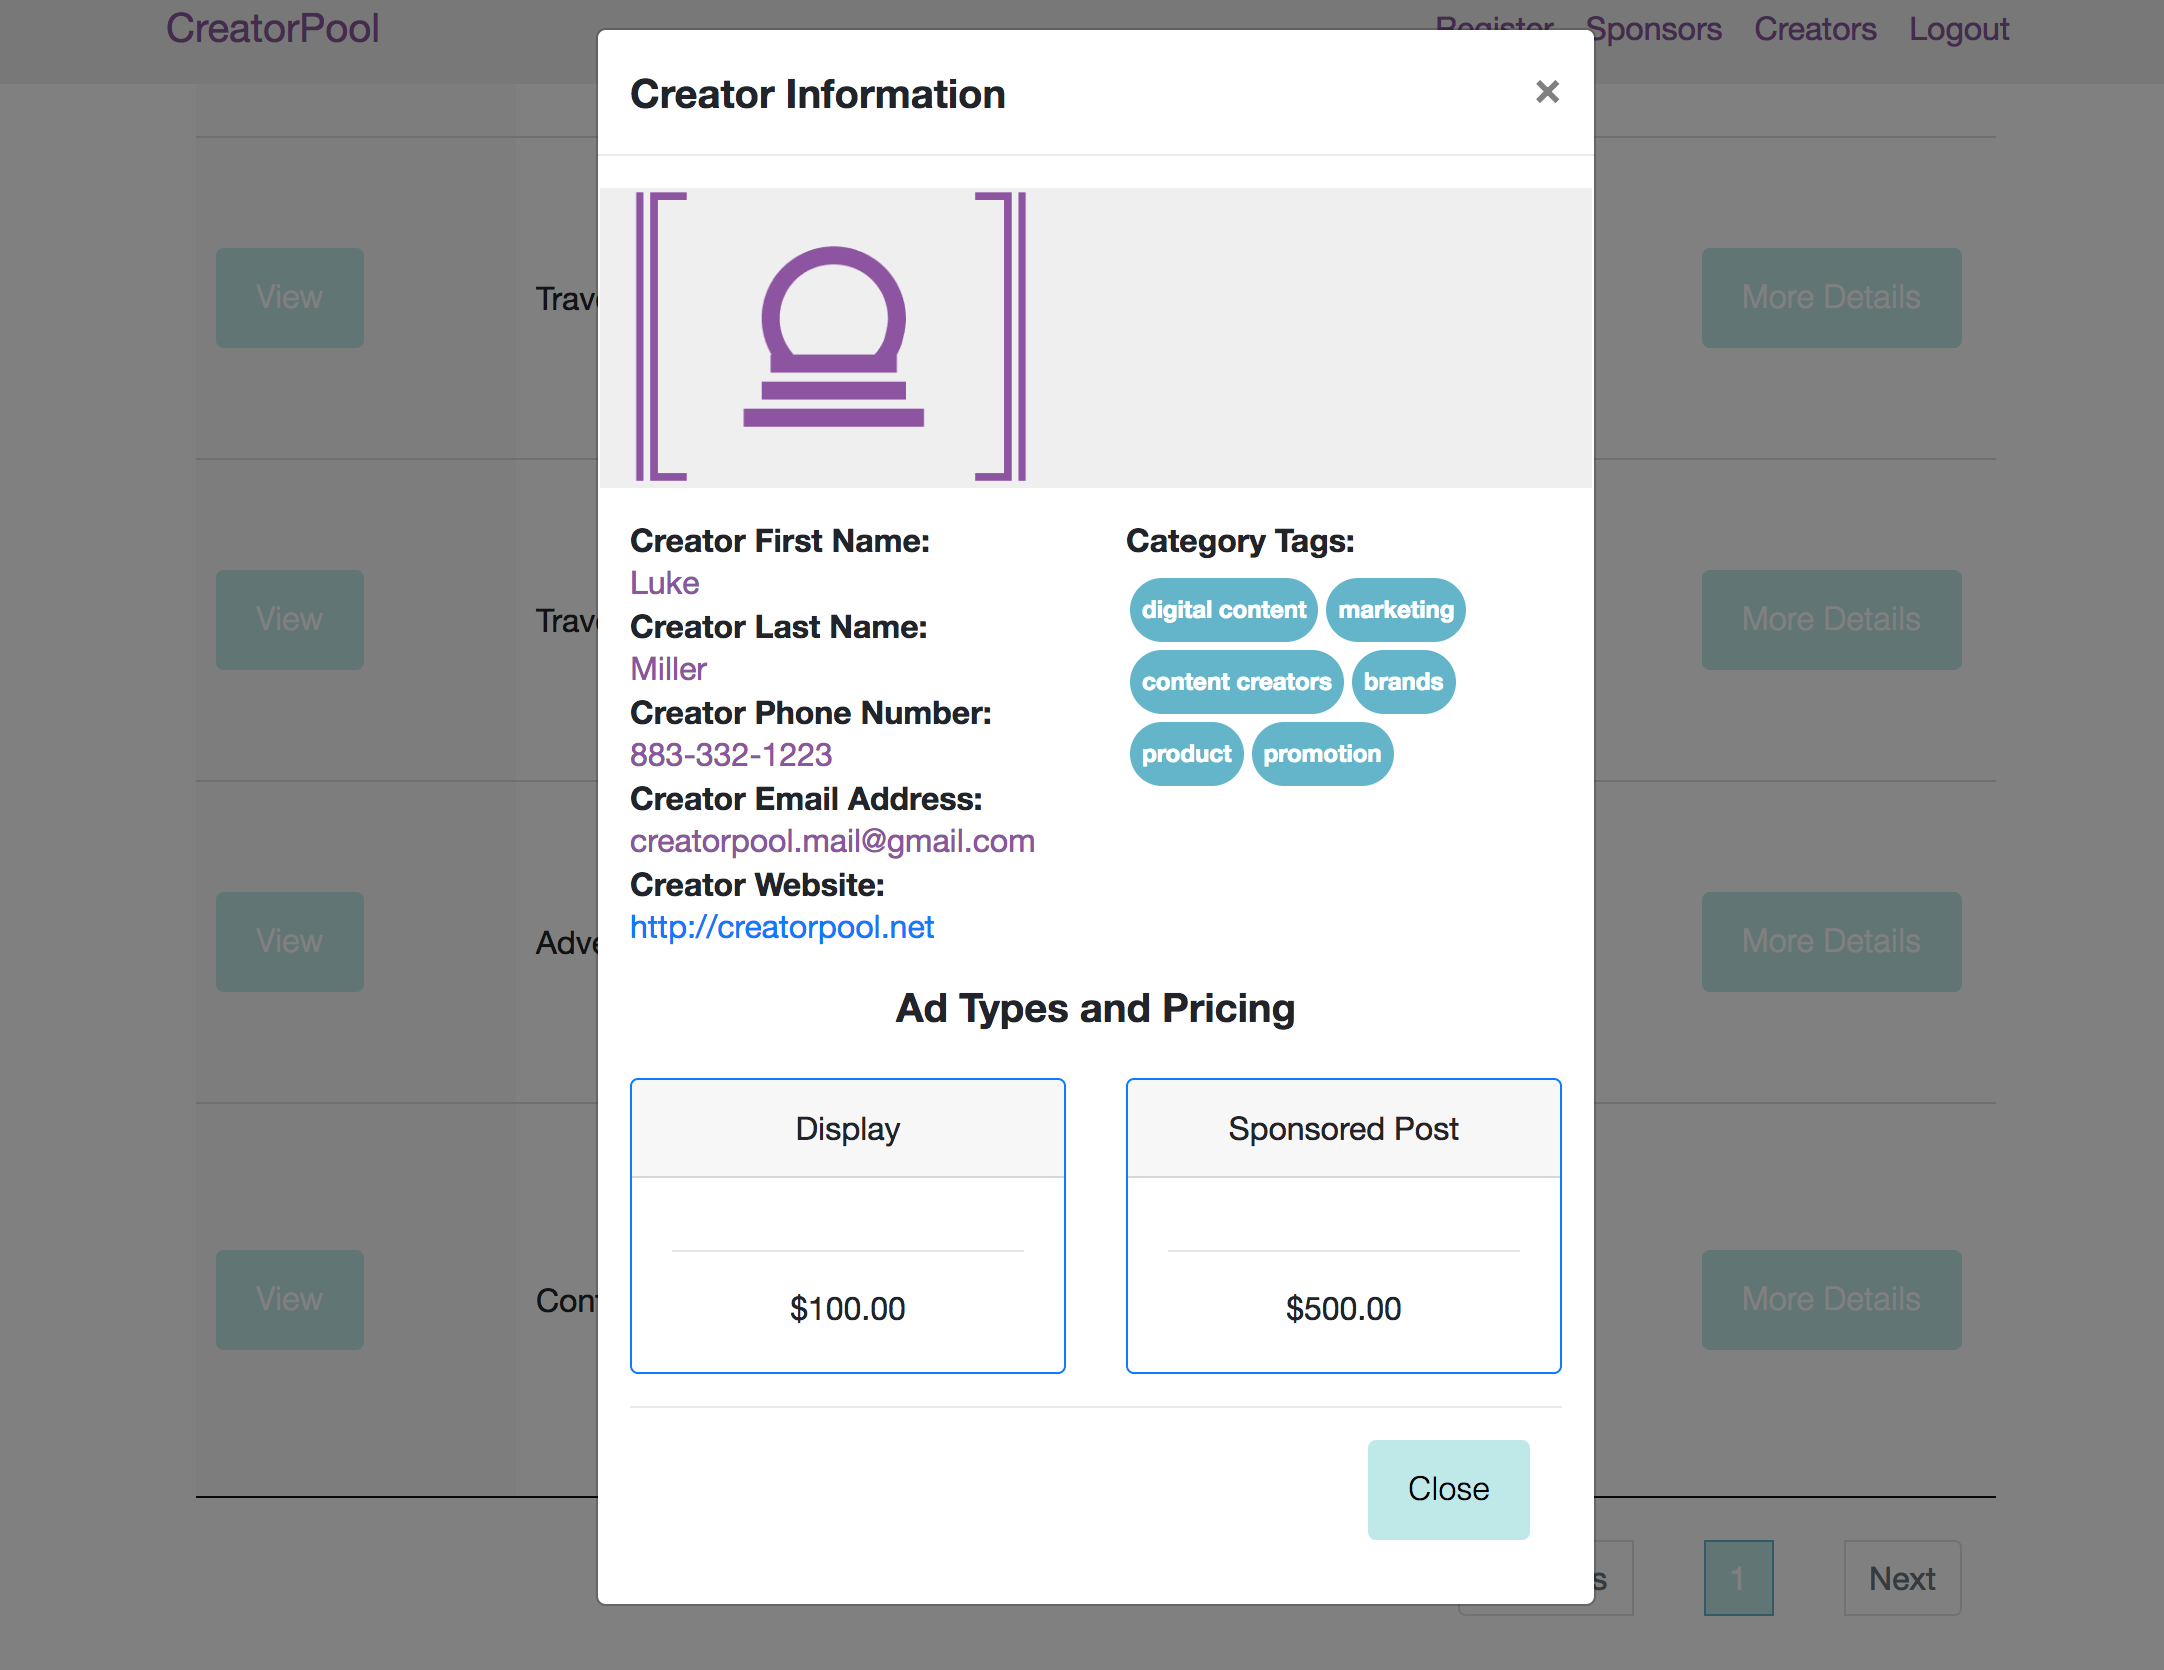Select the Sponsored Post pricing card
The width and height of the screenshot is (2164, 1670).
pos(1343,1226)
